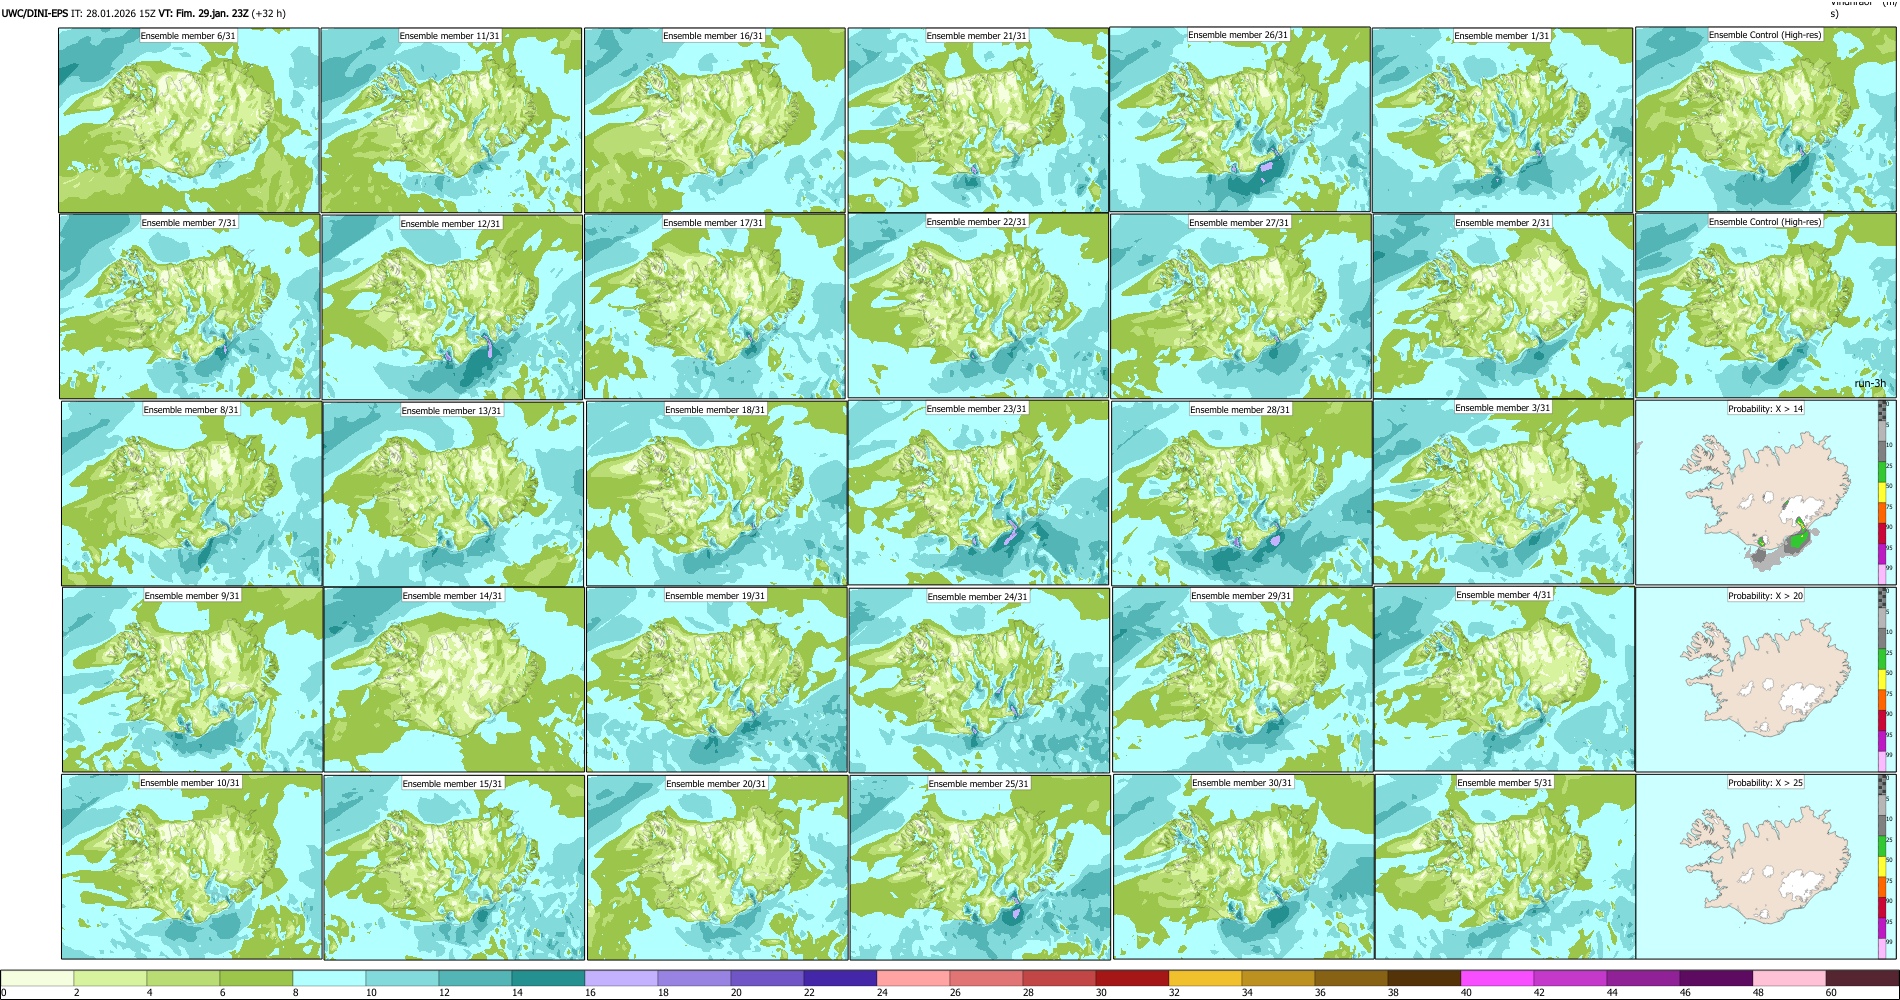Click the 'UWC/DINI-EPS' header title
Image resolution: width=1900 pixels, height=1000 pixels.
point(35,14)
